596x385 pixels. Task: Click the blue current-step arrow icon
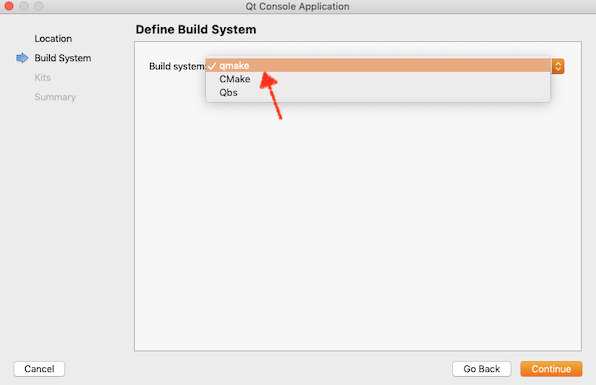click(x=22, y=58)
